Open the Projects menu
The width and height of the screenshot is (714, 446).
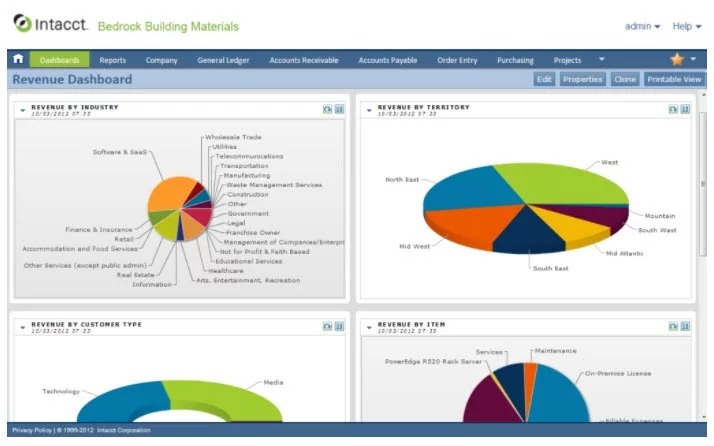pos(567,60)
